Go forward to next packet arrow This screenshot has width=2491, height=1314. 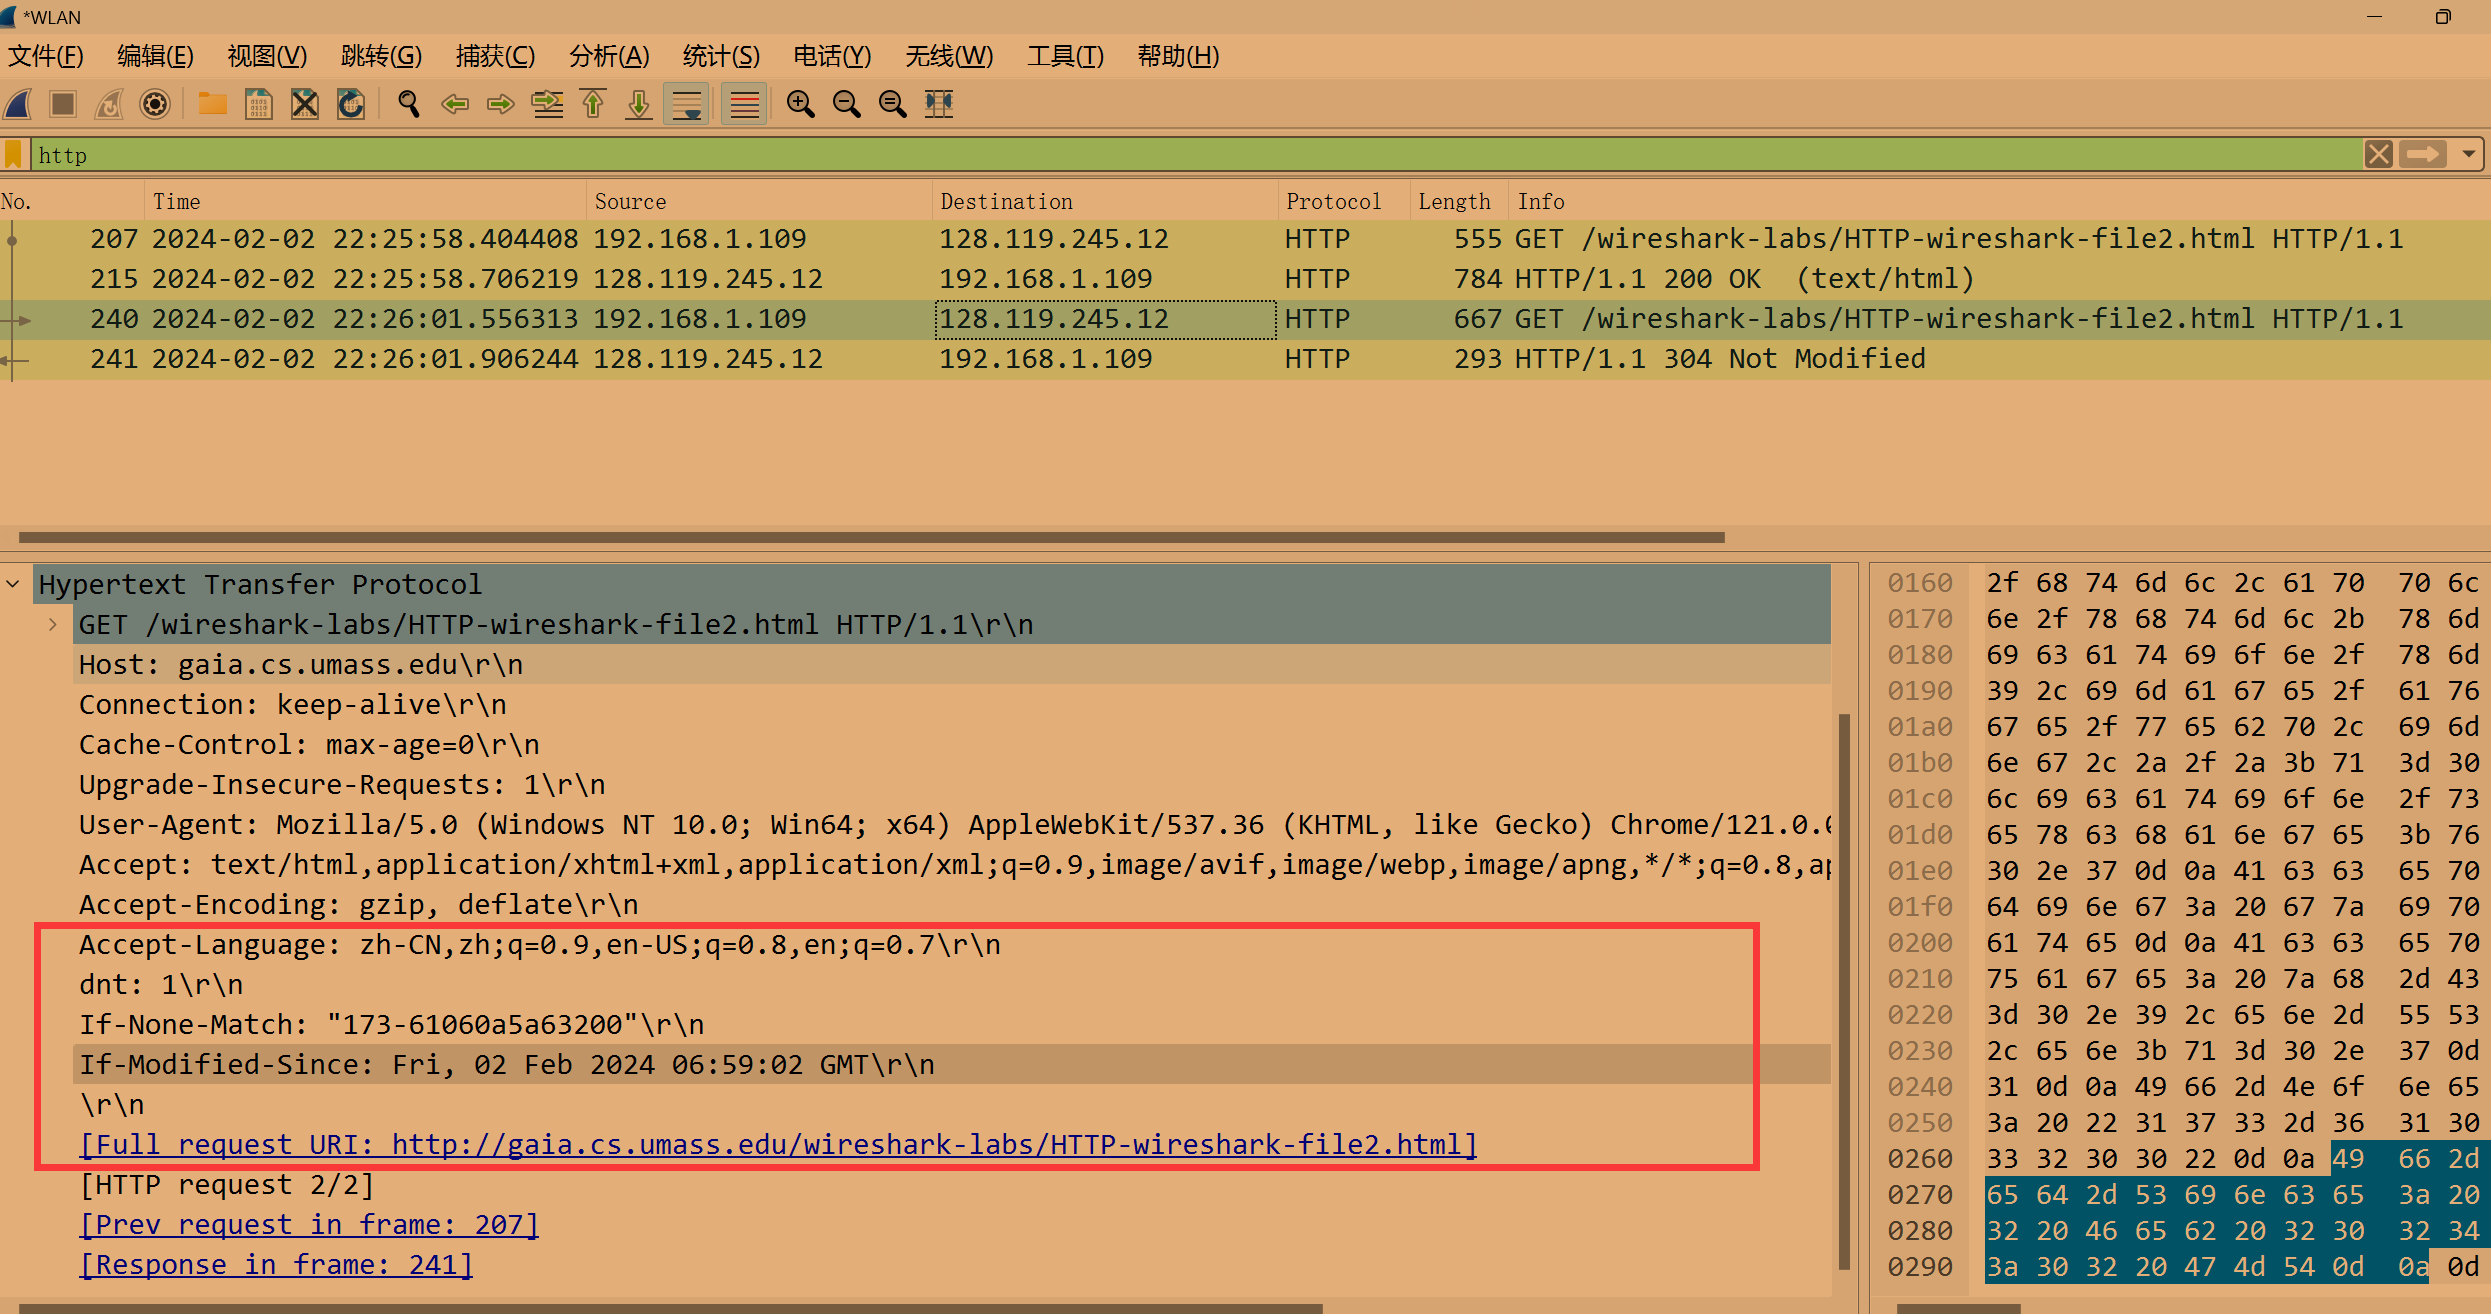pyautogui.click(x=500, y=104)
